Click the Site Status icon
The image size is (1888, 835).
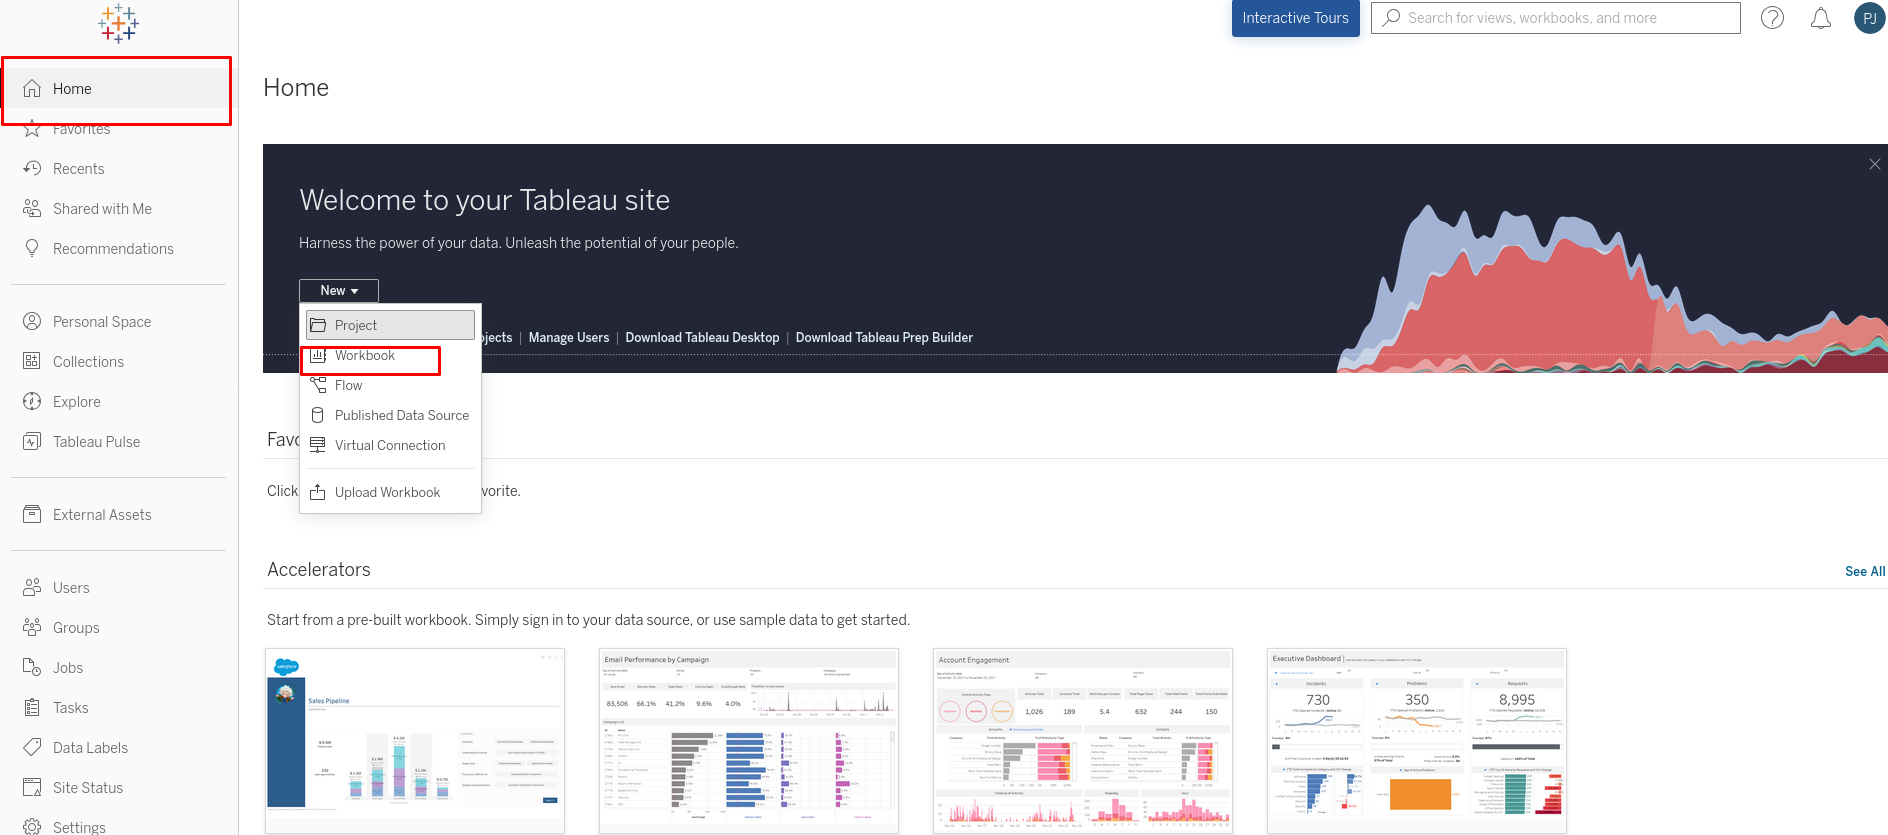pos(32,787)
